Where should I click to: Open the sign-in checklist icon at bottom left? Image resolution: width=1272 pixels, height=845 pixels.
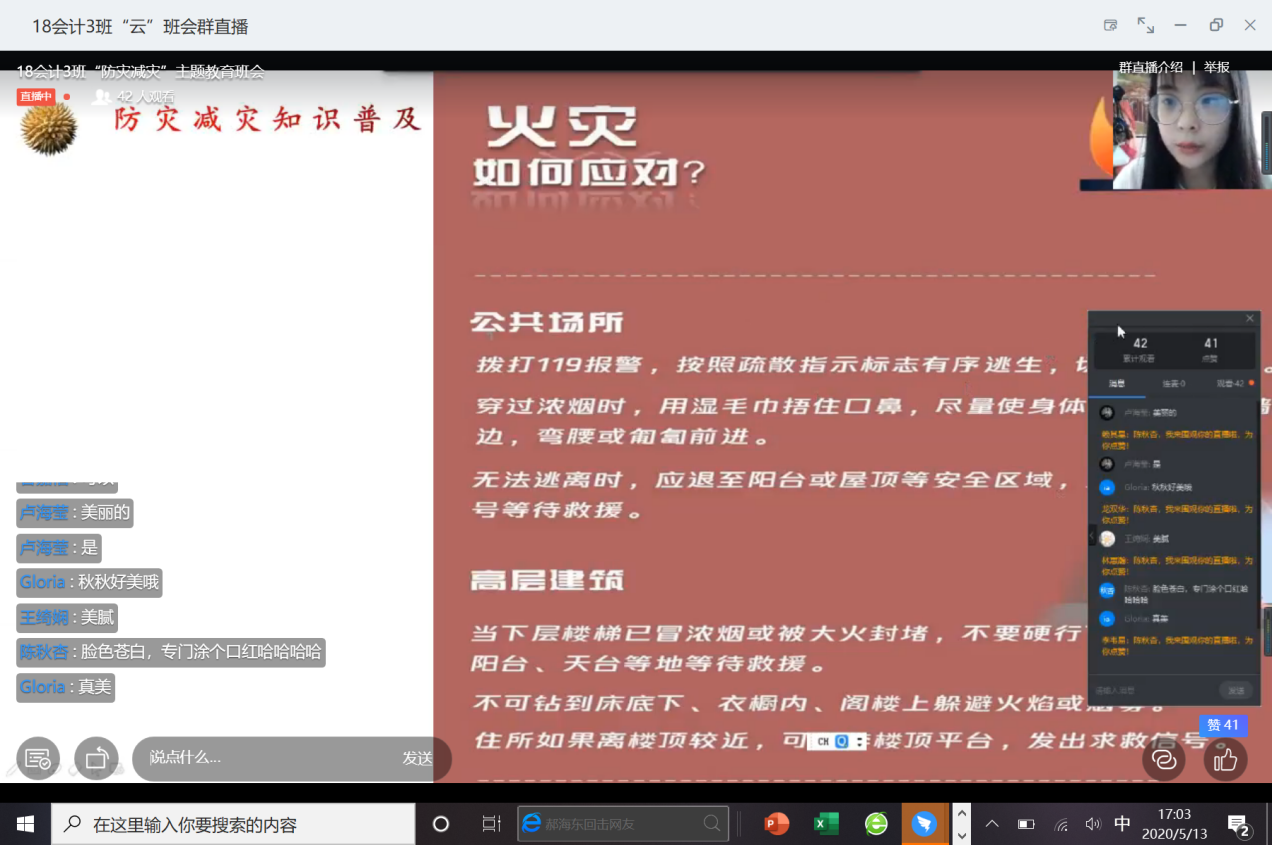[38, 759]
